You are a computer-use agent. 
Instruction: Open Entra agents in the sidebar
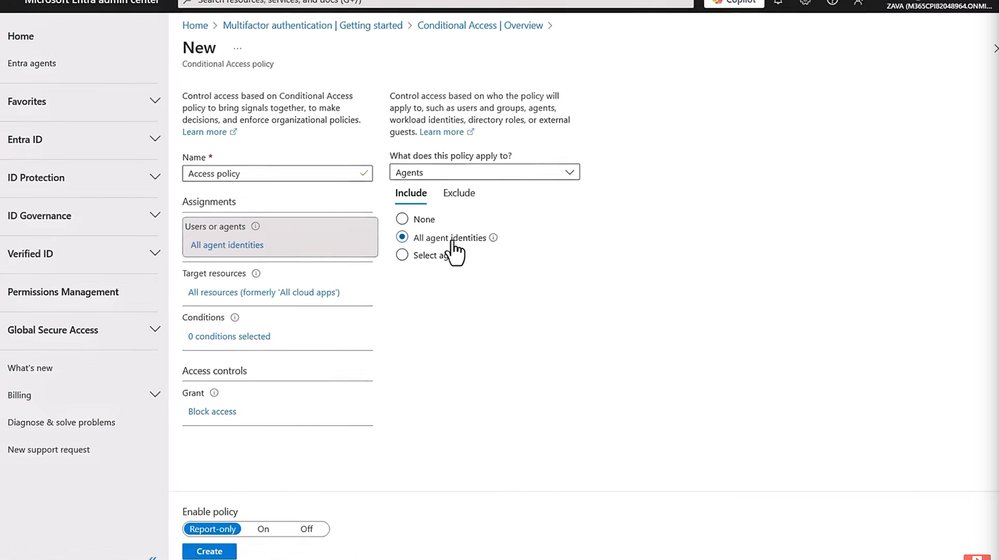tap(32, 63)
